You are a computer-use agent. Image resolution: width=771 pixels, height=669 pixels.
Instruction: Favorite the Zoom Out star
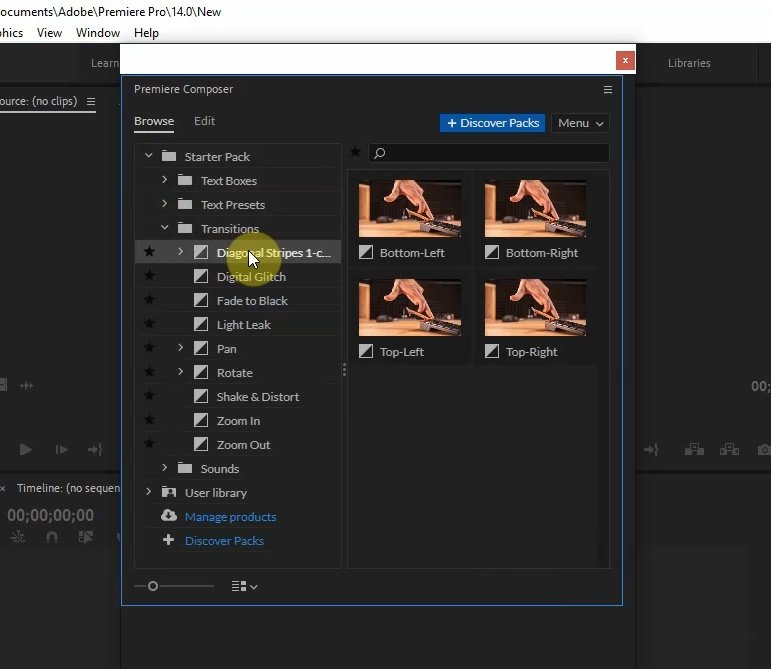149,443
